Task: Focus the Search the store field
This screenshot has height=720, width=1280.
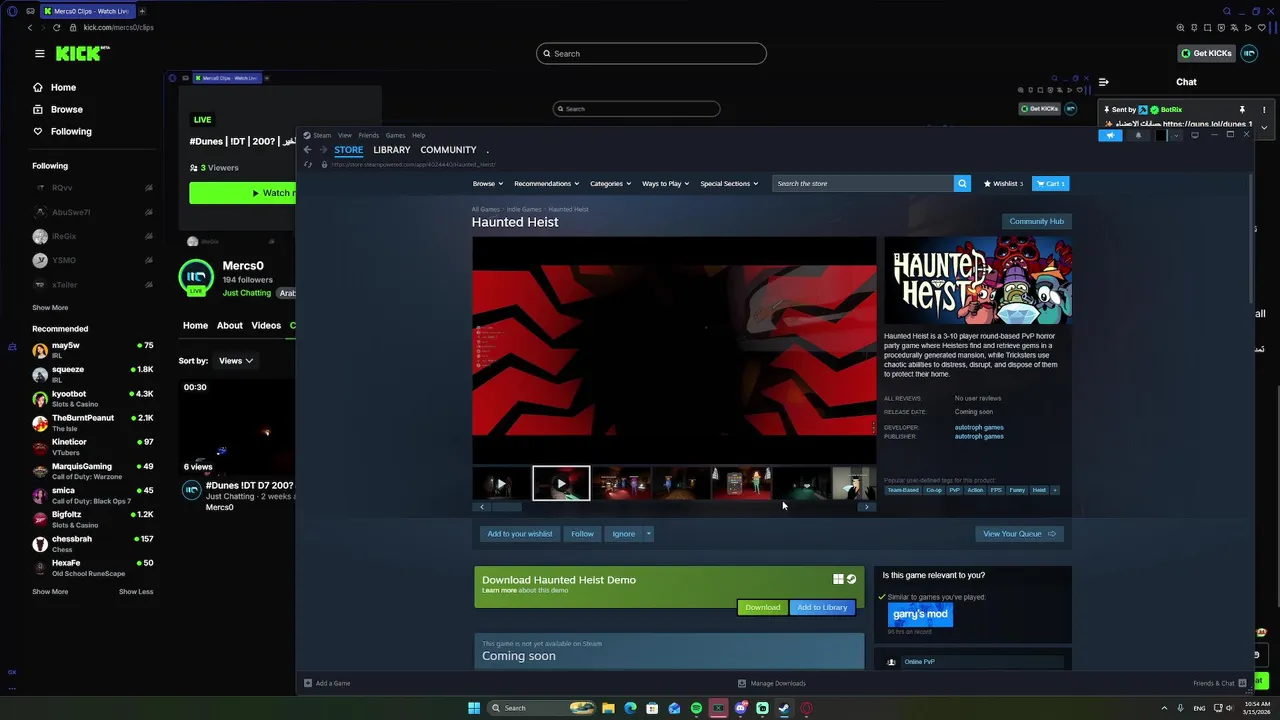Action: (863, 184)
